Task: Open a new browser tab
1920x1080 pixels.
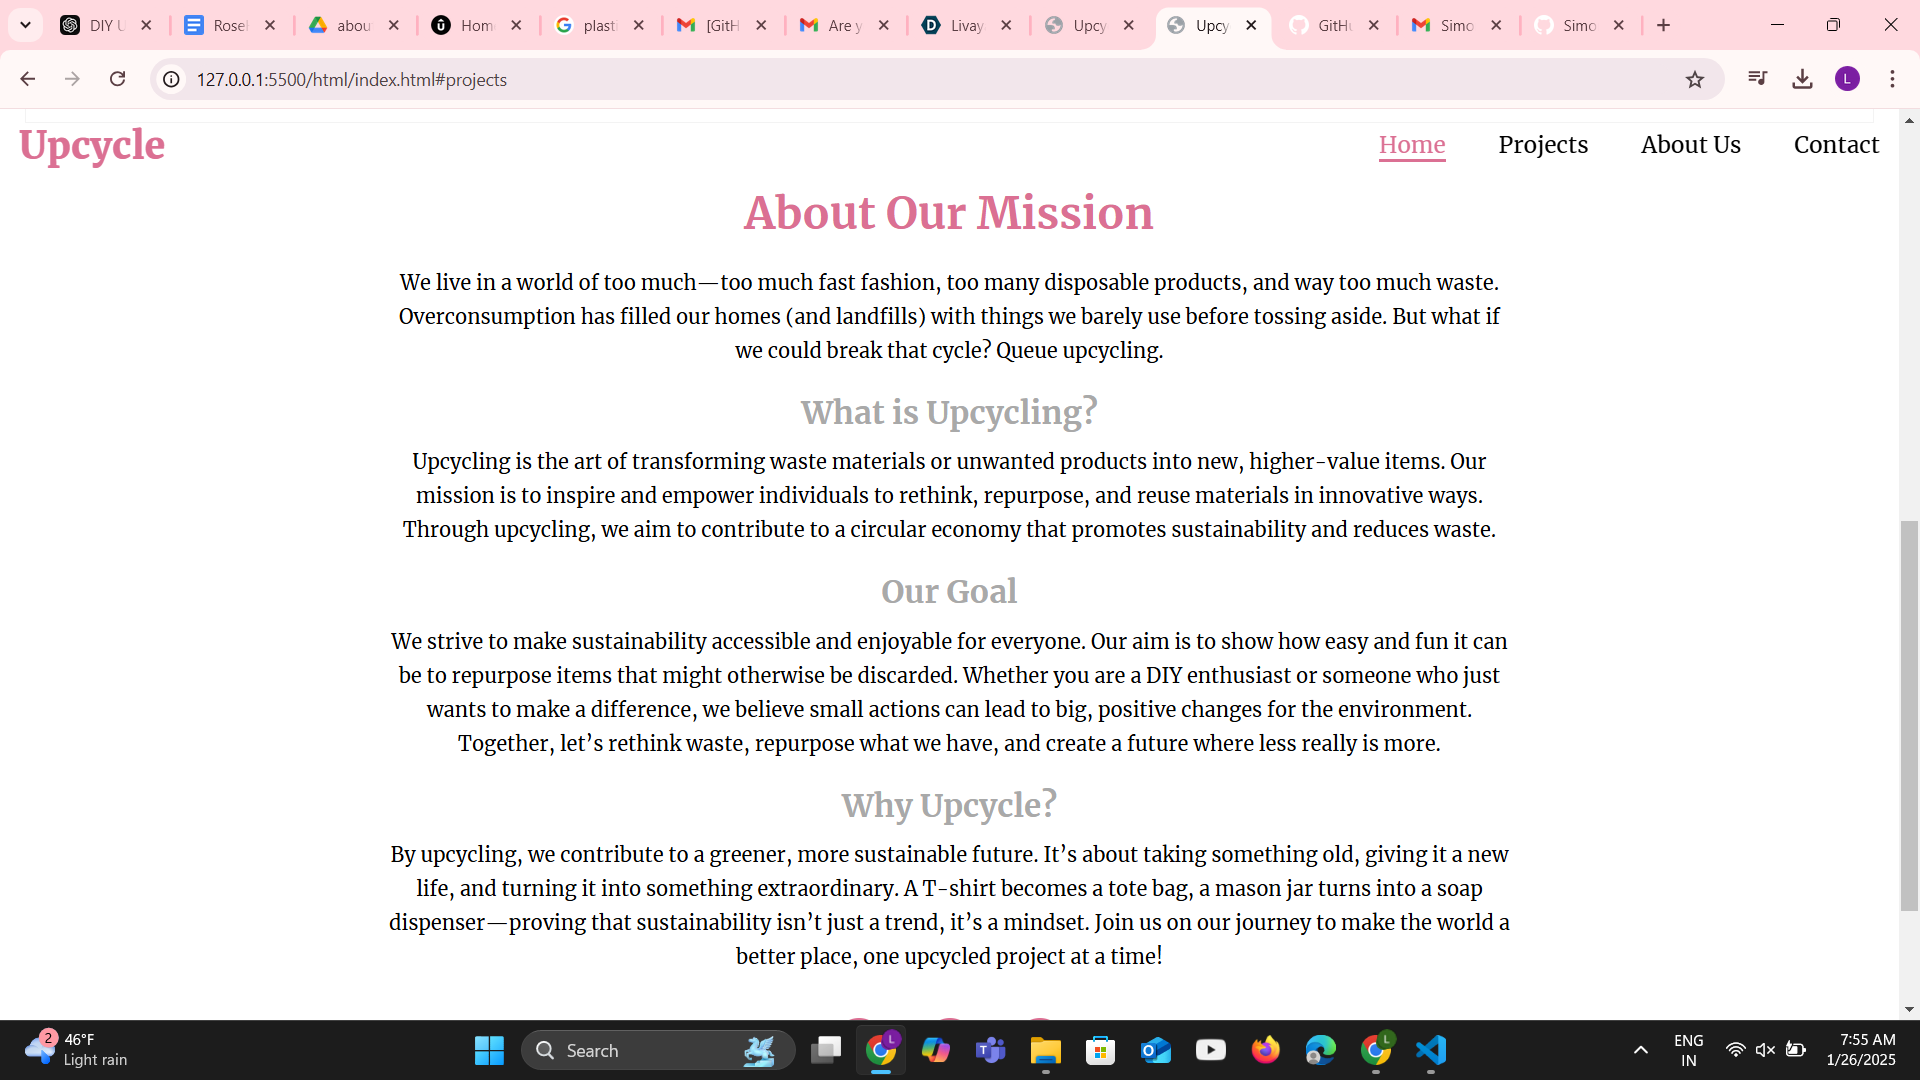Action: 1663,25
